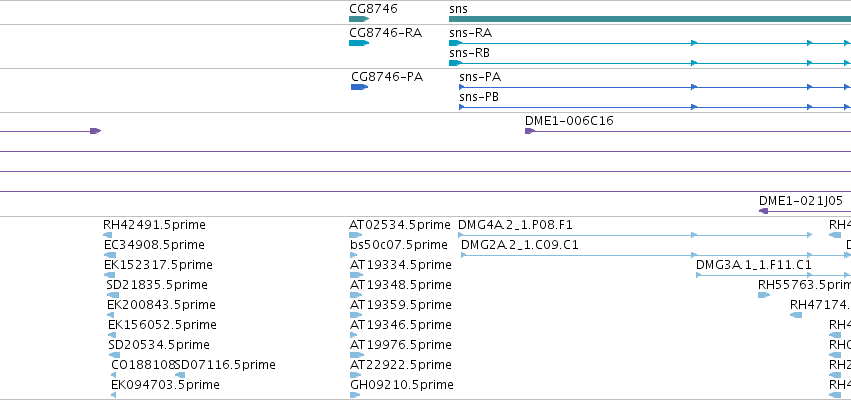This screenshot has width=851, height=400.
Task: Click the CG8746-RA transcript arrow
Action: pos(359,43)
